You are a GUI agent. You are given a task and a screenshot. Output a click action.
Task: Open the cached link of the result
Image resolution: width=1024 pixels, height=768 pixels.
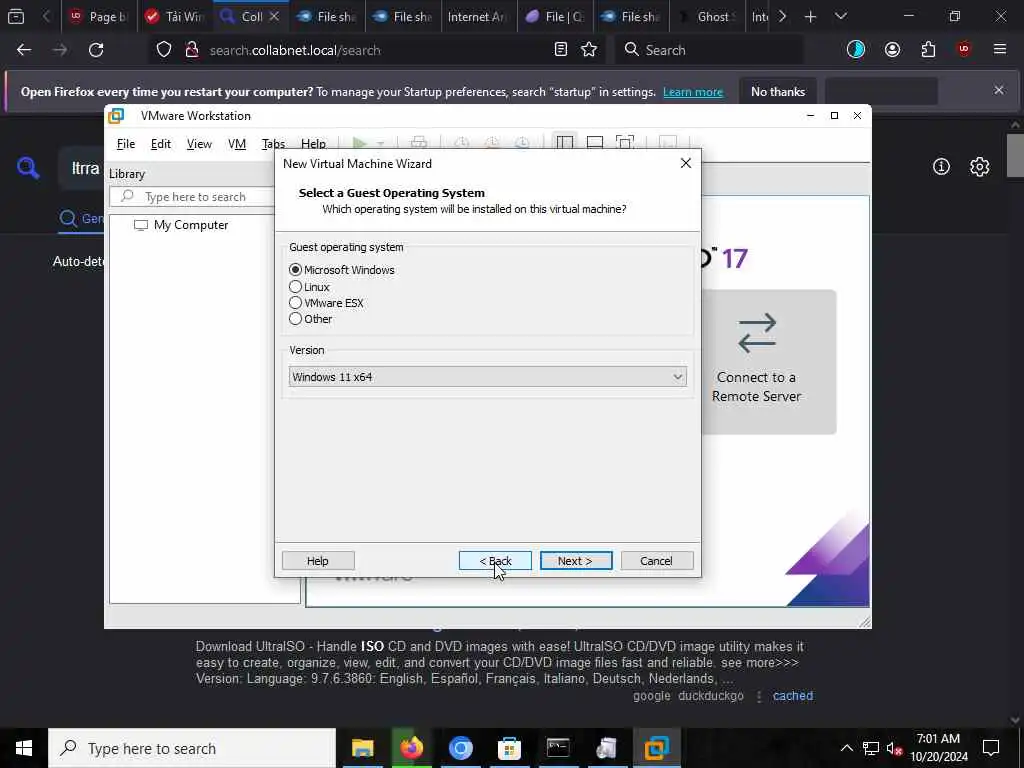tap(793, 696)
